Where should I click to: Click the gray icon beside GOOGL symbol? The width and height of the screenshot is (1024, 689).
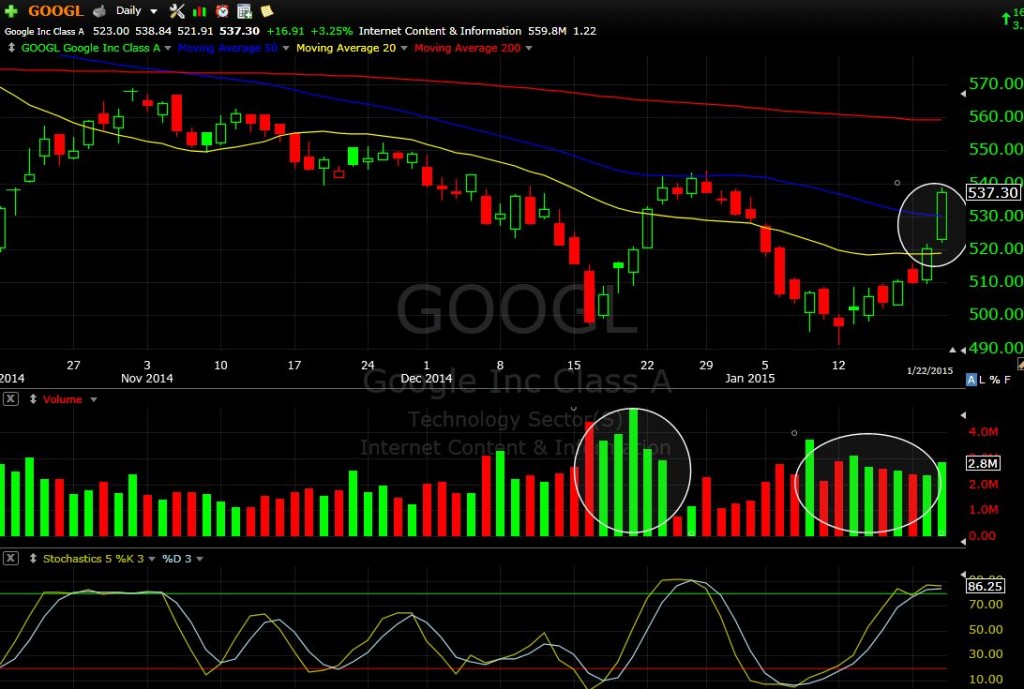[x=99, y=10]
